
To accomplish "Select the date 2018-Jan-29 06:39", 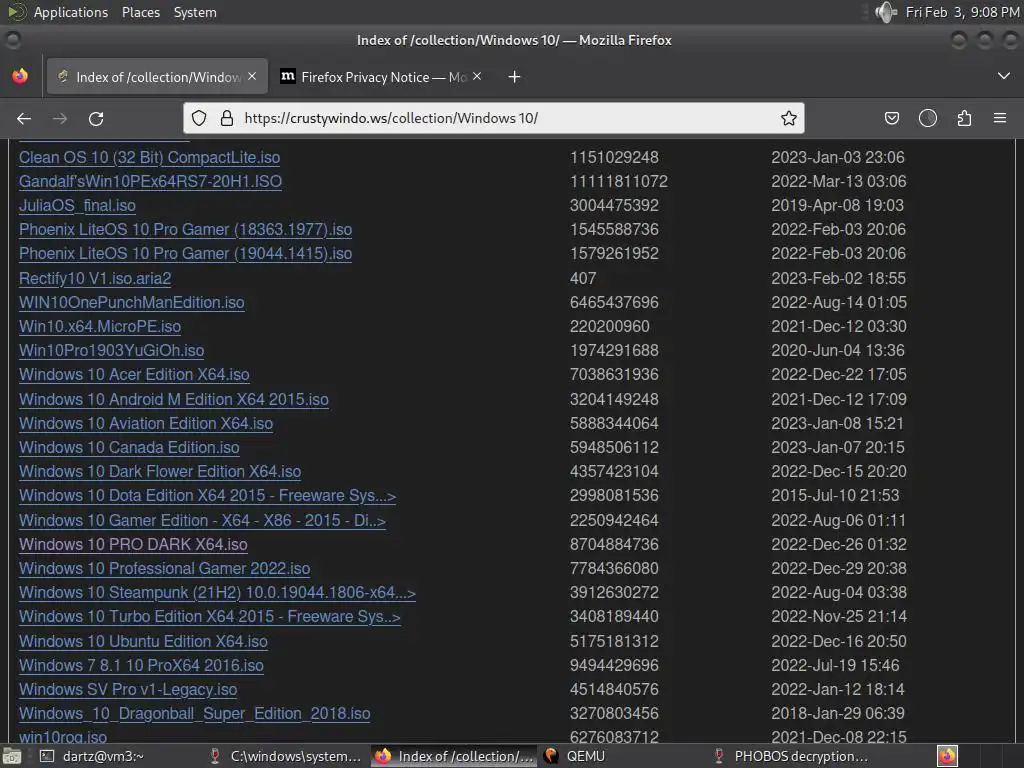I will click(x=839, y=714).
